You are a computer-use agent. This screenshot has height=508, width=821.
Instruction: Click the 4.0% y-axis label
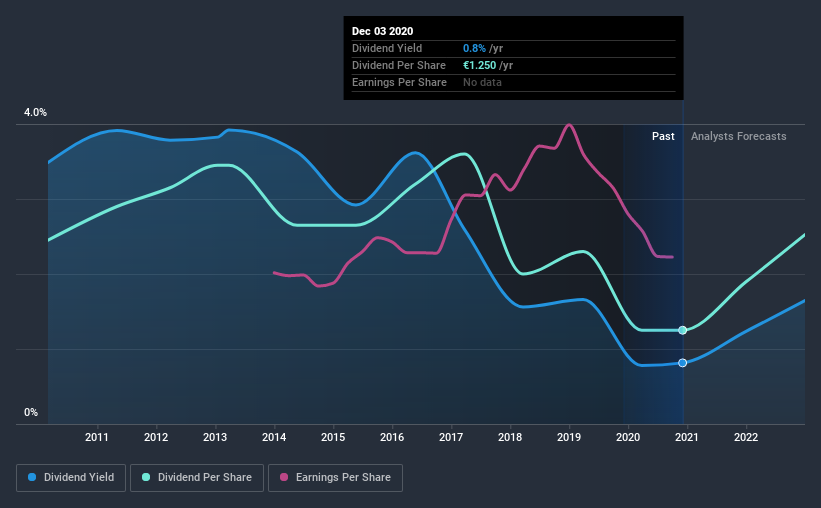click(35, 113)
